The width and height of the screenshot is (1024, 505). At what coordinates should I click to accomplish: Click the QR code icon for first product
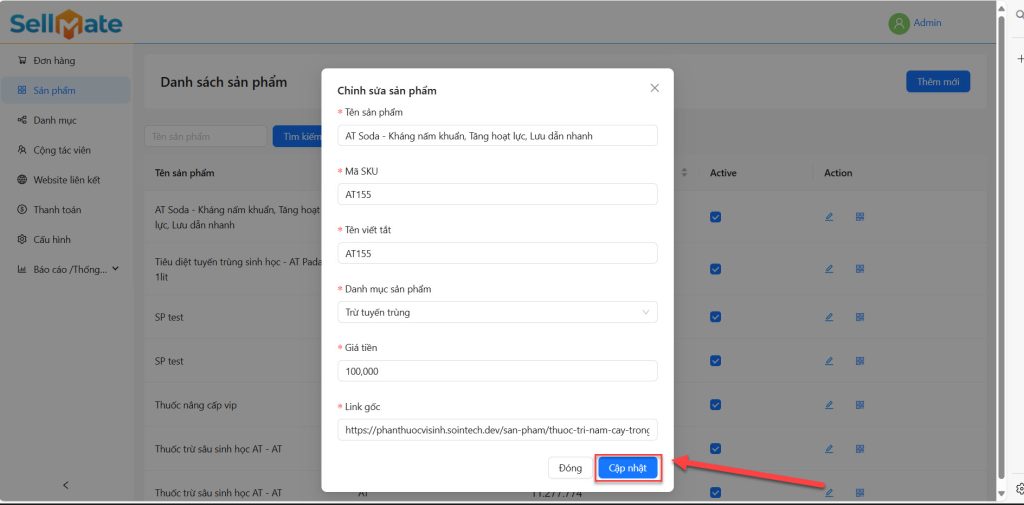(859, 217)
